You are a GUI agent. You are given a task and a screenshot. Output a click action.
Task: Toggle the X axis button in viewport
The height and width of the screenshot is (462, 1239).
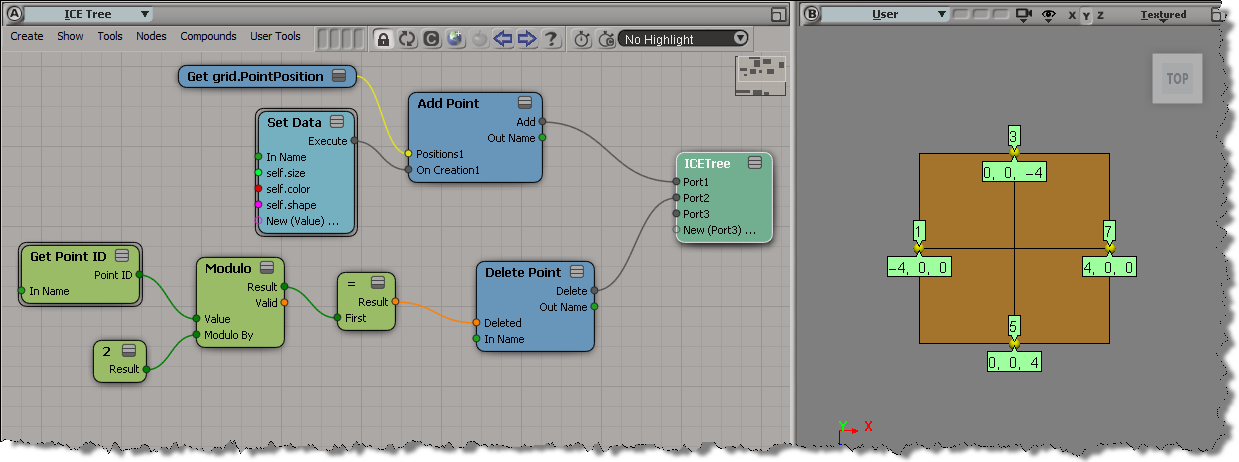pos(1072,15)
